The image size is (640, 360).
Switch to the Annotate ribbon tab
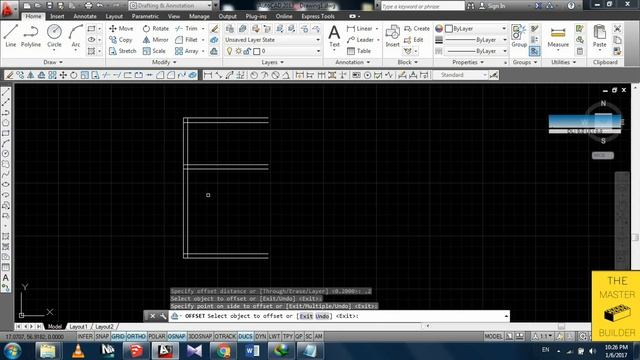(85, 16)
